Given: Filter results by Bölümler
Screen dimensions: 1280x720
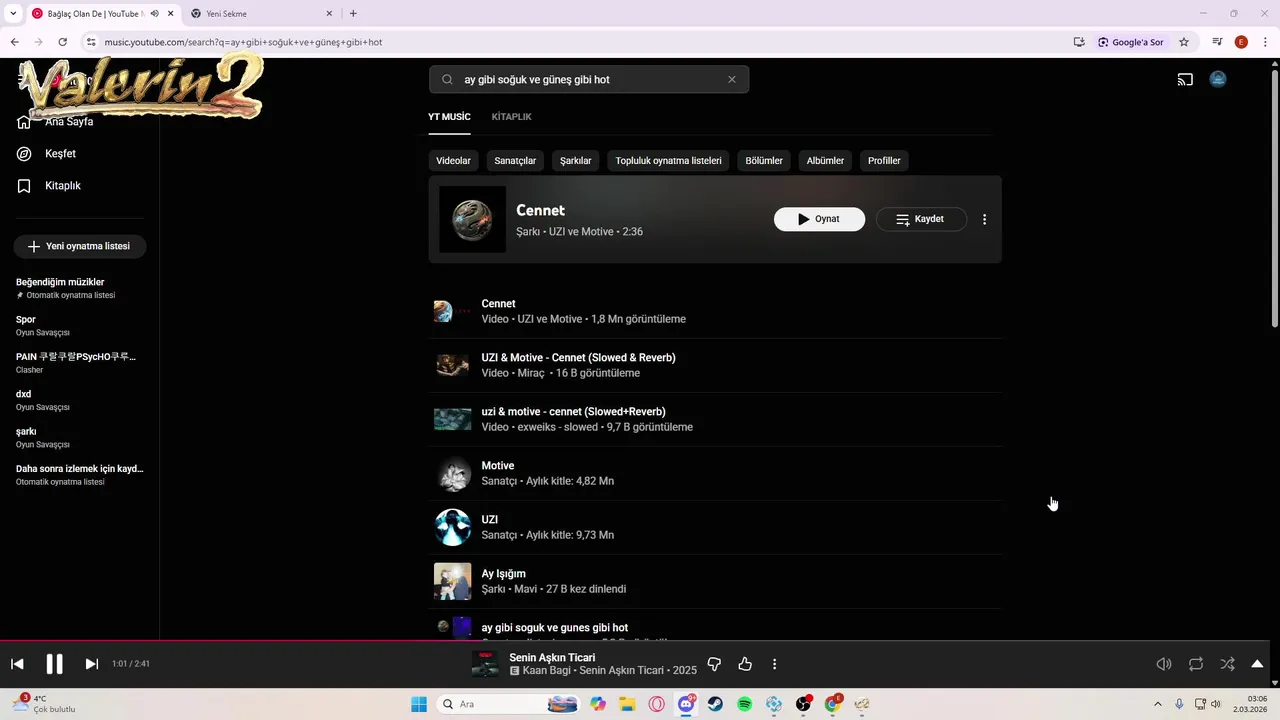Looking at the screenshot, I should click(764, 161).
